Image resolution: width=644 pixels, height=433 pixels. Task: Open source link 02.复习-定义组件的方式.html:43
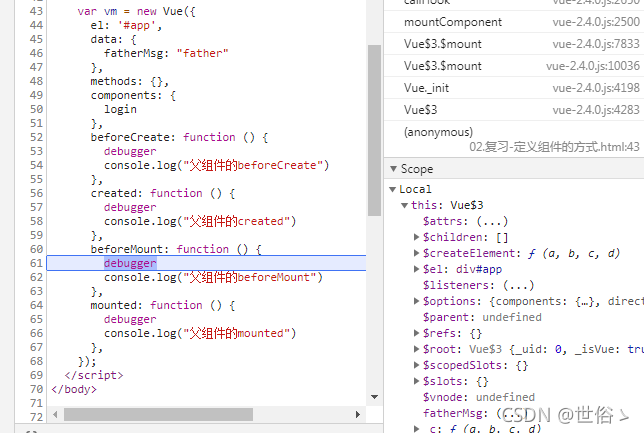point(554,147)
